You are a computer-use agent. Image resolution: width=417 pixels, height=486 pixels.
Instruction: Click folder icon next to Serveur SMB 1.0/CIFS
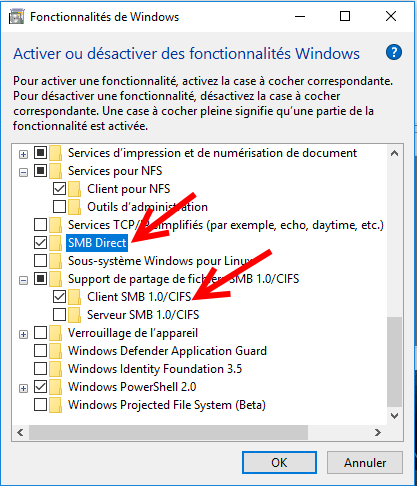tap(75, 315)
